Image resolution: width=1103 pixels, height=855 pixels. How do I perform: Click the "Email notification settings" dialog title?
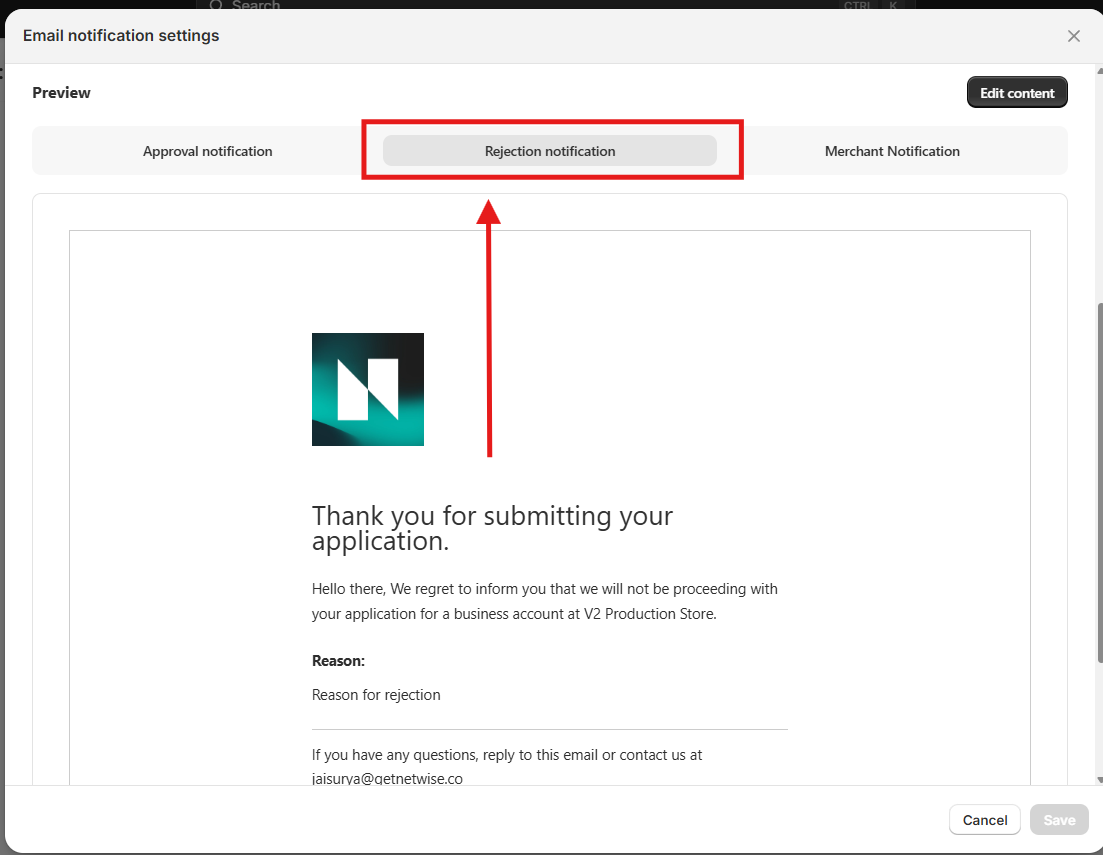pos(121,35)
